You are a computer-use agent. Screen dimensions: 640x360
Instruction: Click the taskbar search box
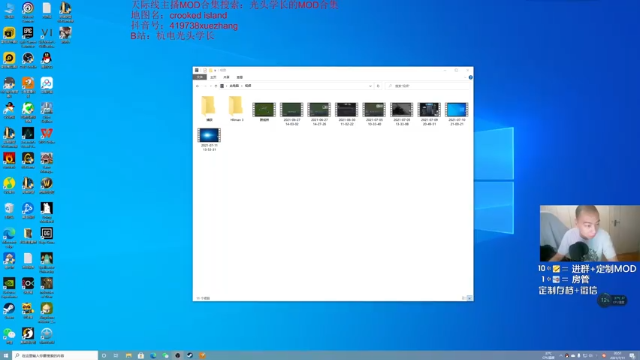[55, 356]
